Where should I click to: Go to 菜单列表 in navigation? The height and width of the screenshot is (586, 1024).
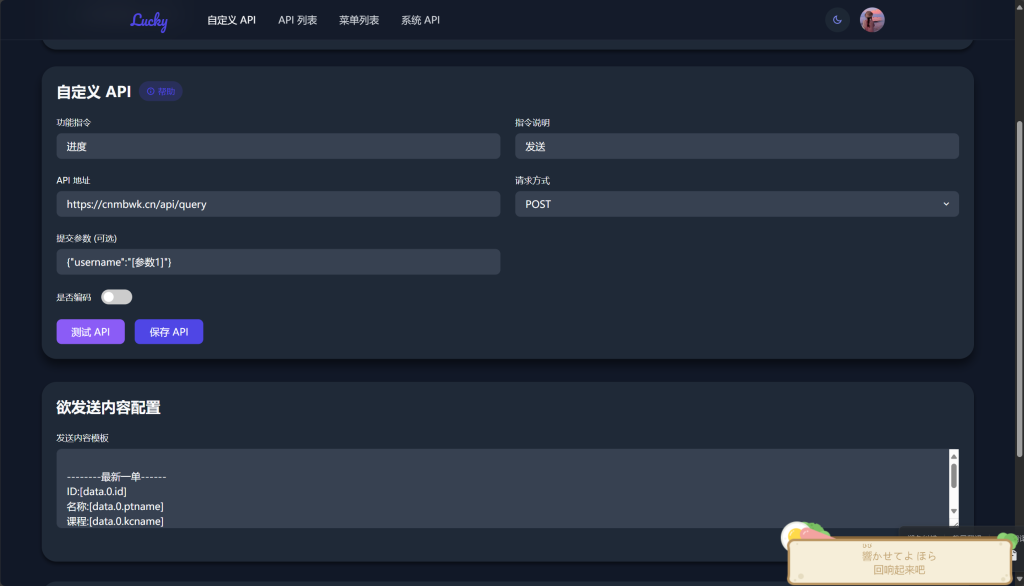[x=359, y=20]
